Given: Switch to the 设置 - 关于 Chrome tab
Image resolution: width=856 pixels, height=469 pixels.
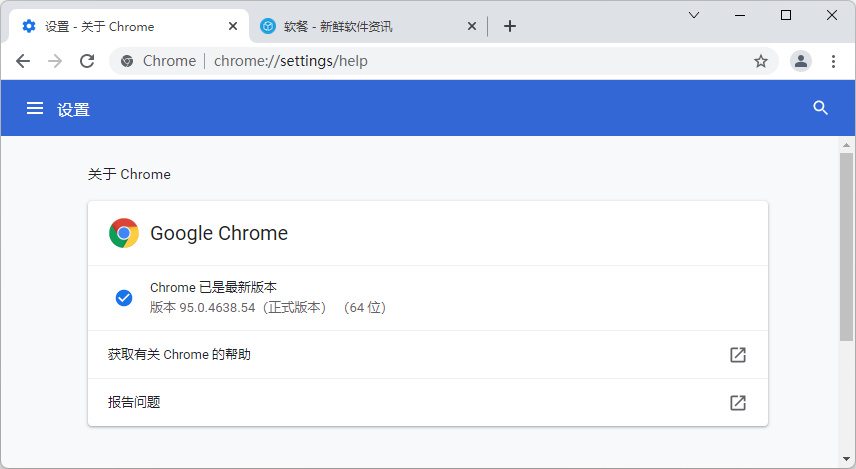Looking at the screenshot, I should (129, 26).
